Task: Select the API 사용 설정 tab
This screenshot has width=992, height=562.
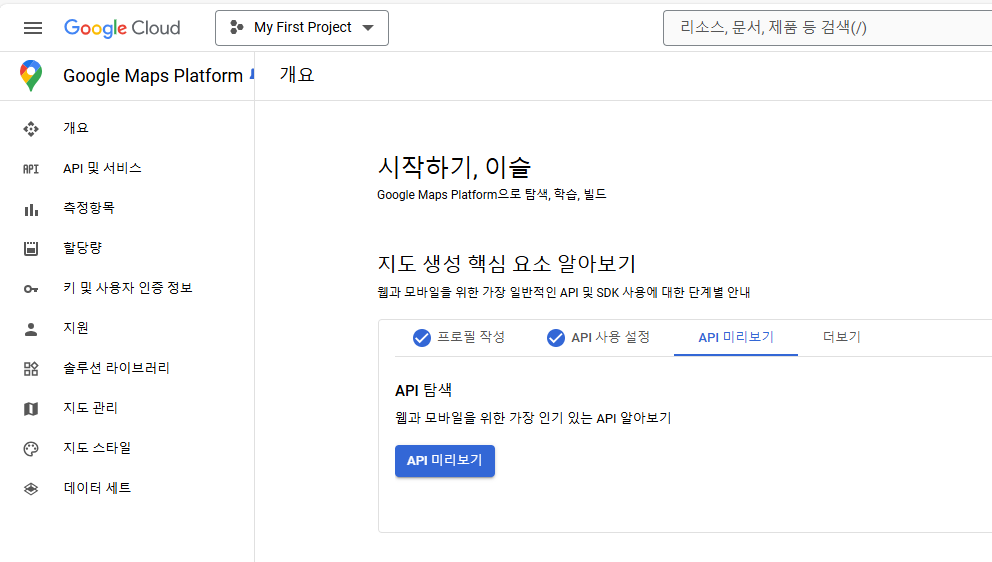Action: coord(598,337)
